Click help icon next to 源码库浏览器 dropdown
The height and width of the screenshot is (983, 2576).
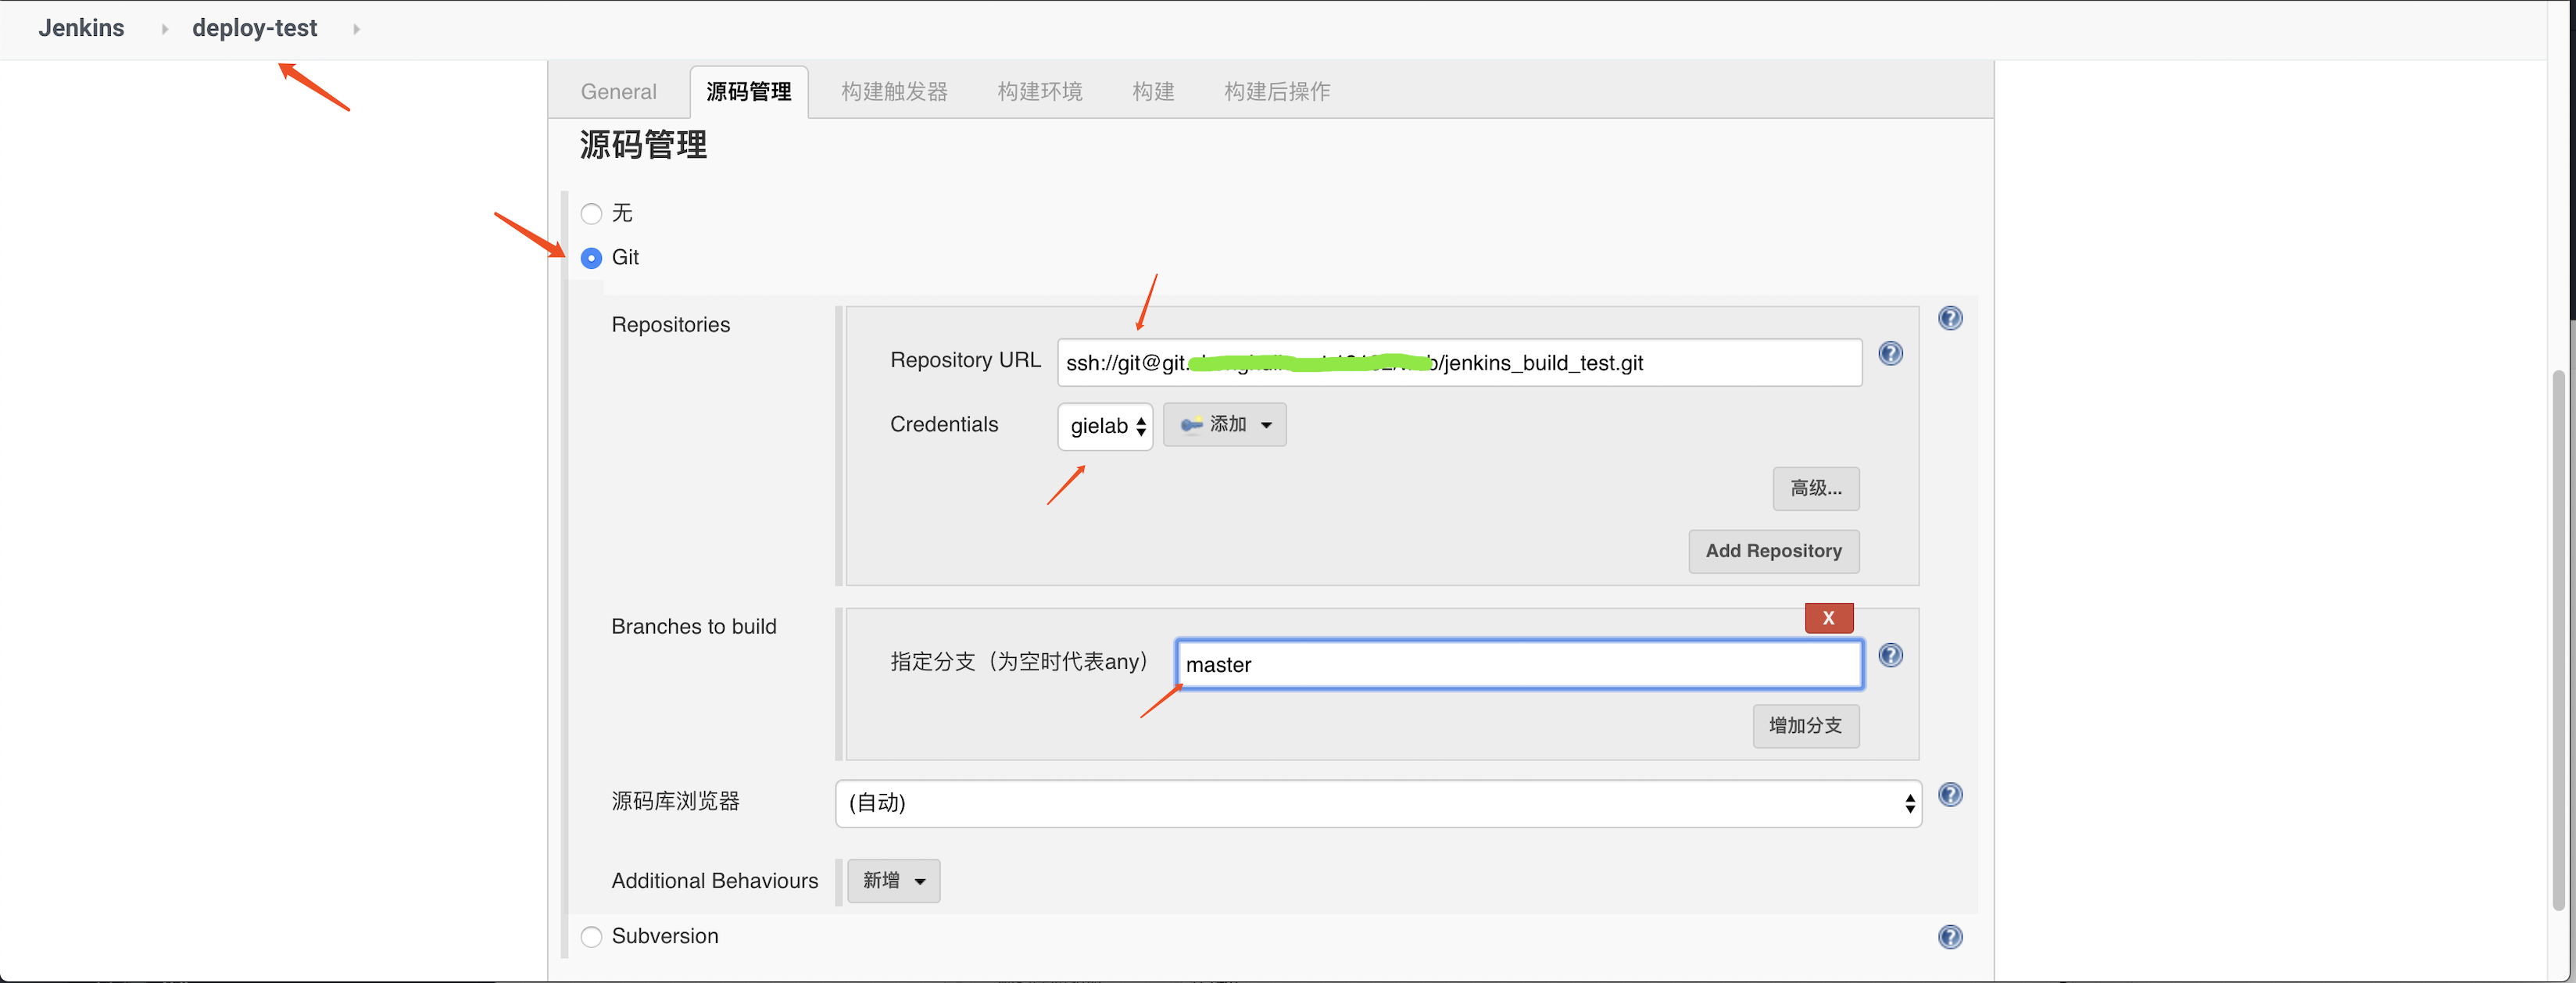click(1949, 794)
